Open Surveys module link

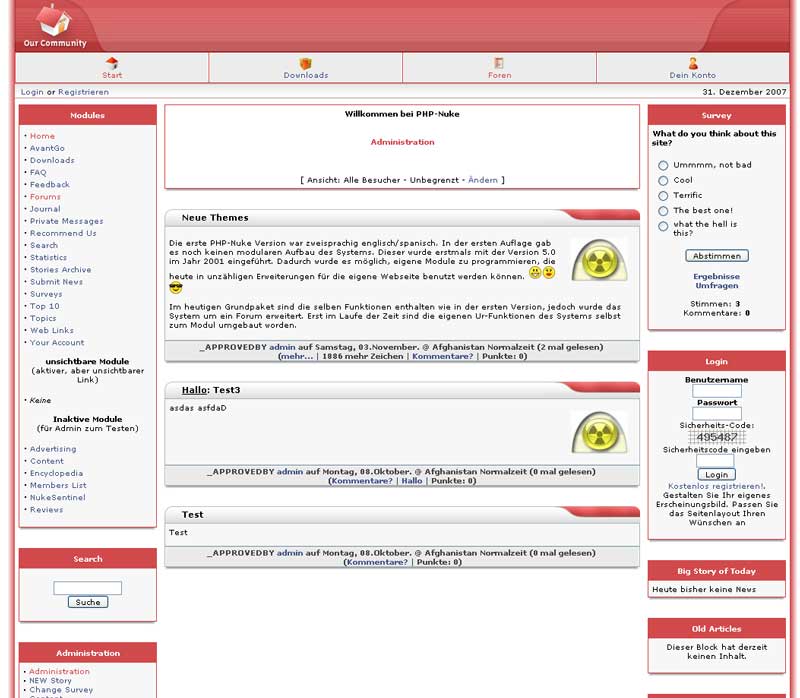pyautogui.click(x=46, y=294)
